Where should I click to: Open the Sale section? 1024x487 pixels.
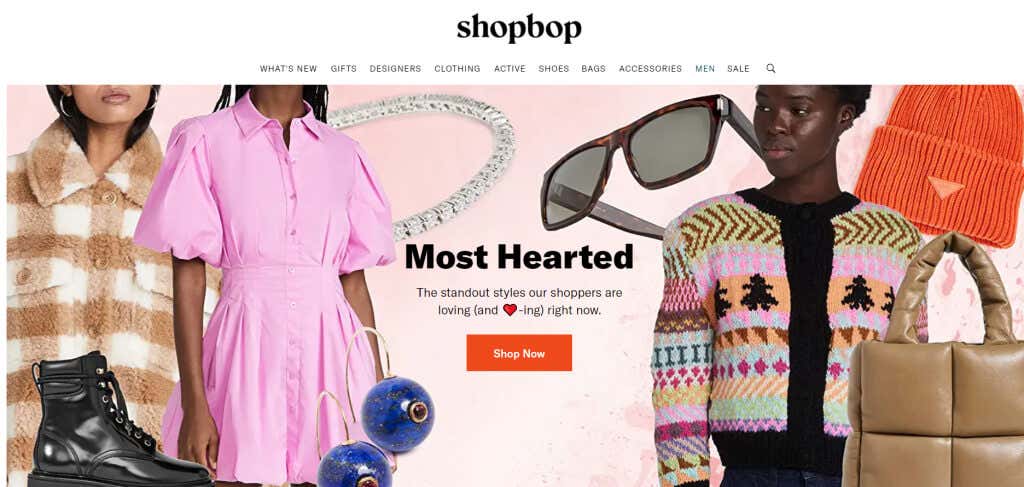[x=738, y=69]
